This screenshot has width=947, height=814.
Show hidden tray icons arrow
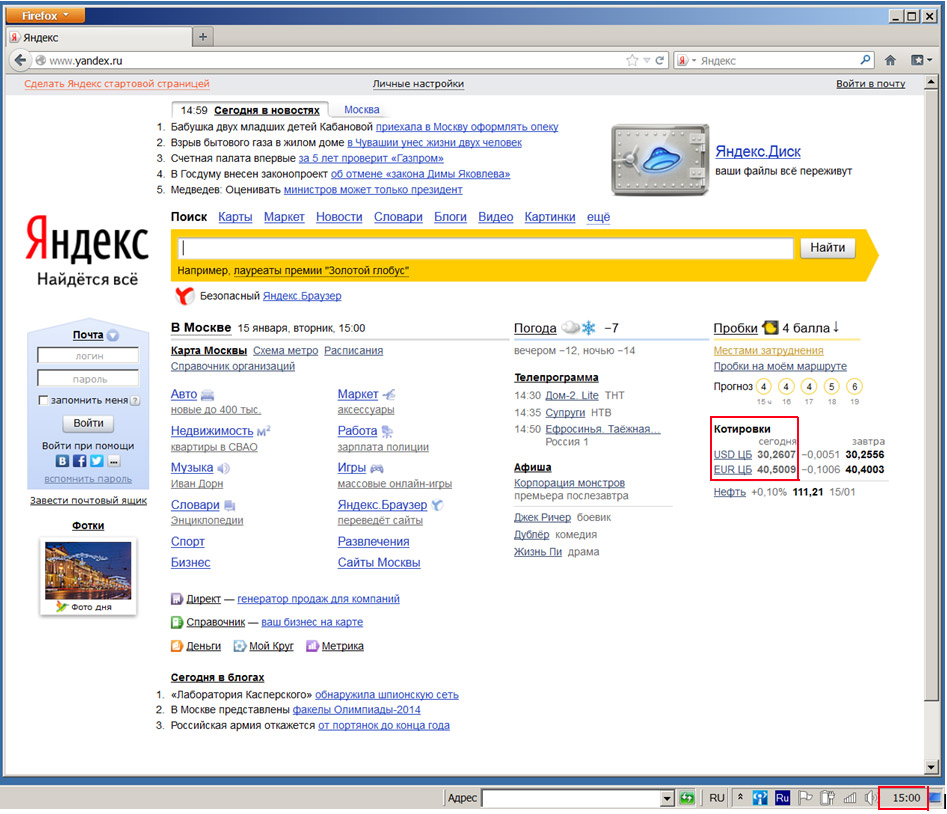(740, 797)
